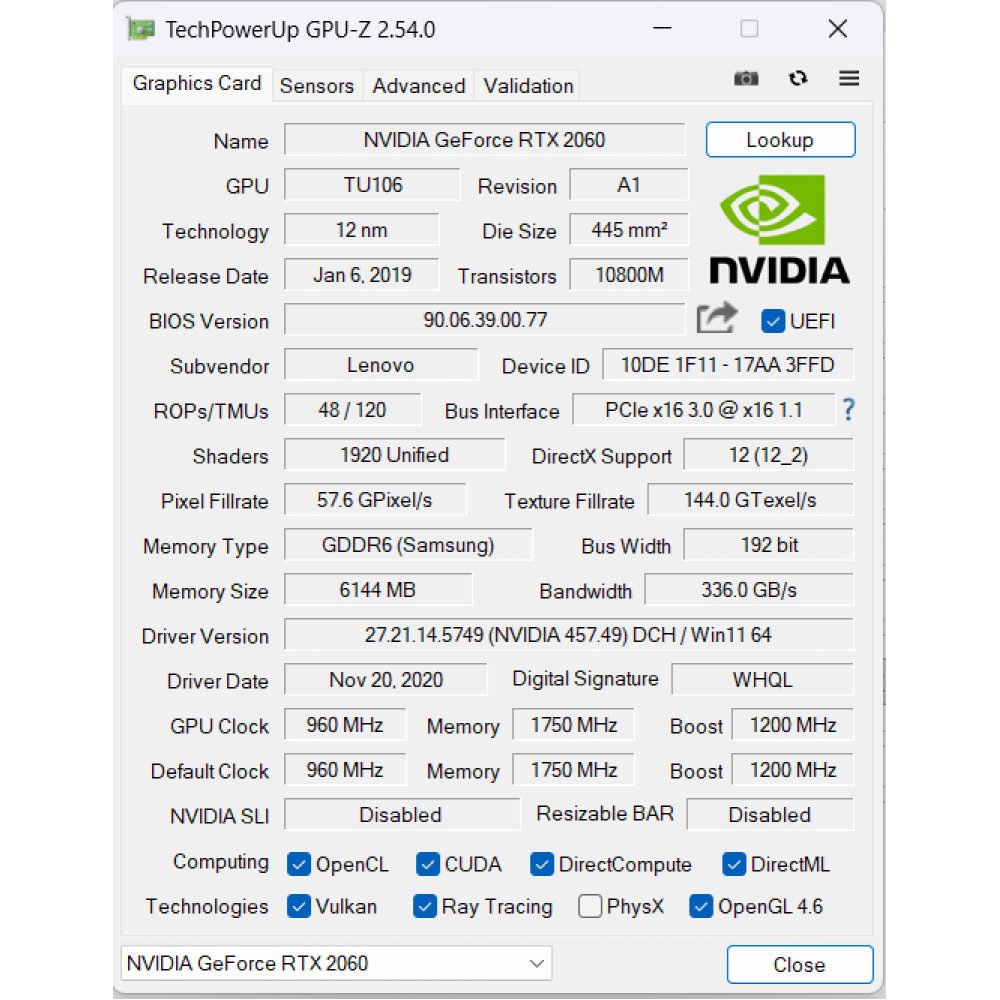Click the Memory Type value GDDR6 (Samsung)

[x=408, y=545]
